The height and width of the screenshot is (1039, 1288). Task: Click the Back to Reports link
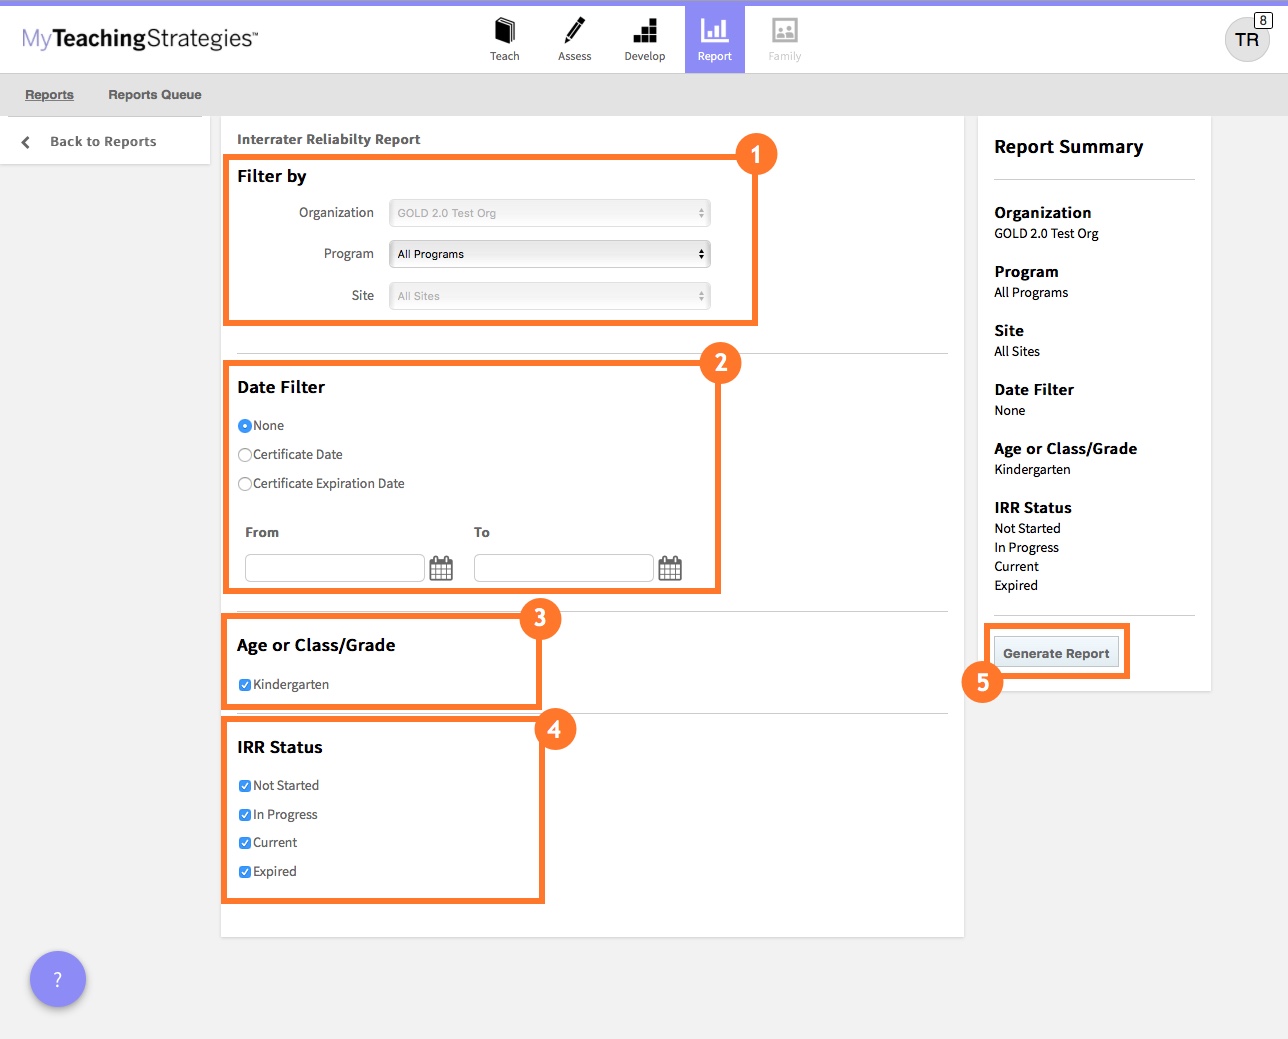click(x=103, y=142)
